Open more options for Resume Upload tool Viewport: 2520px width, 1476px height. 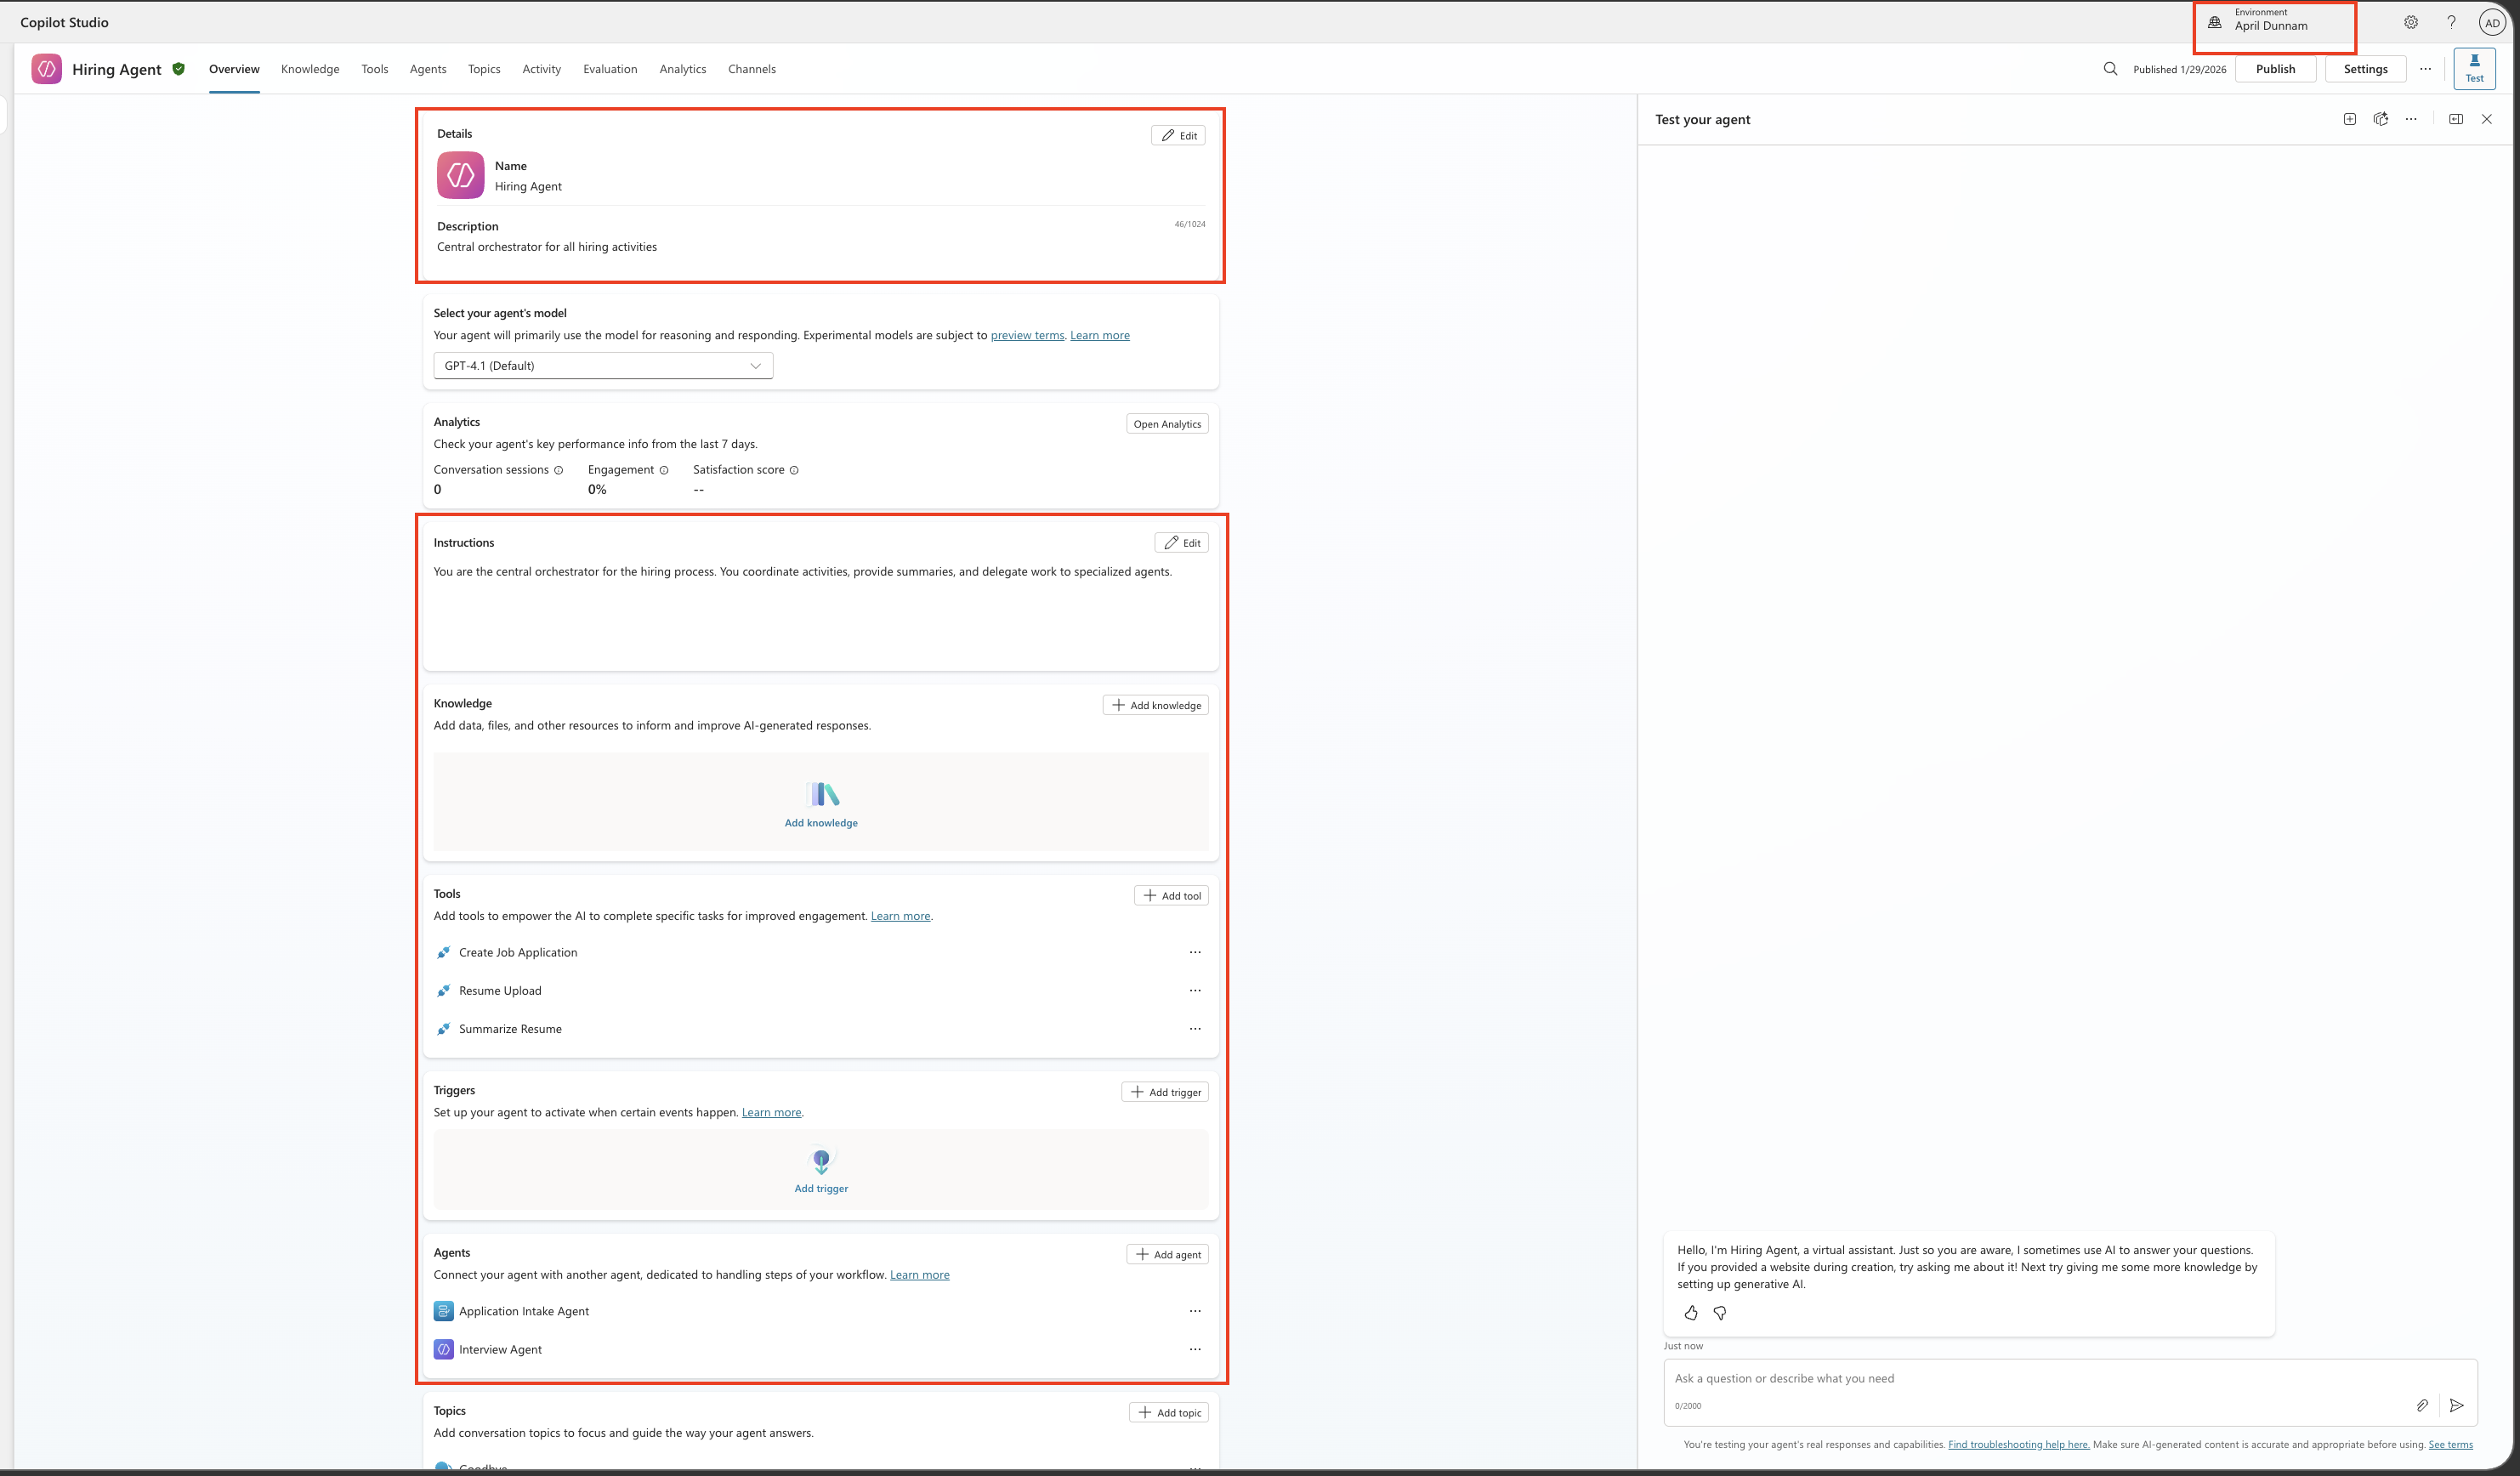(1195, 990)
